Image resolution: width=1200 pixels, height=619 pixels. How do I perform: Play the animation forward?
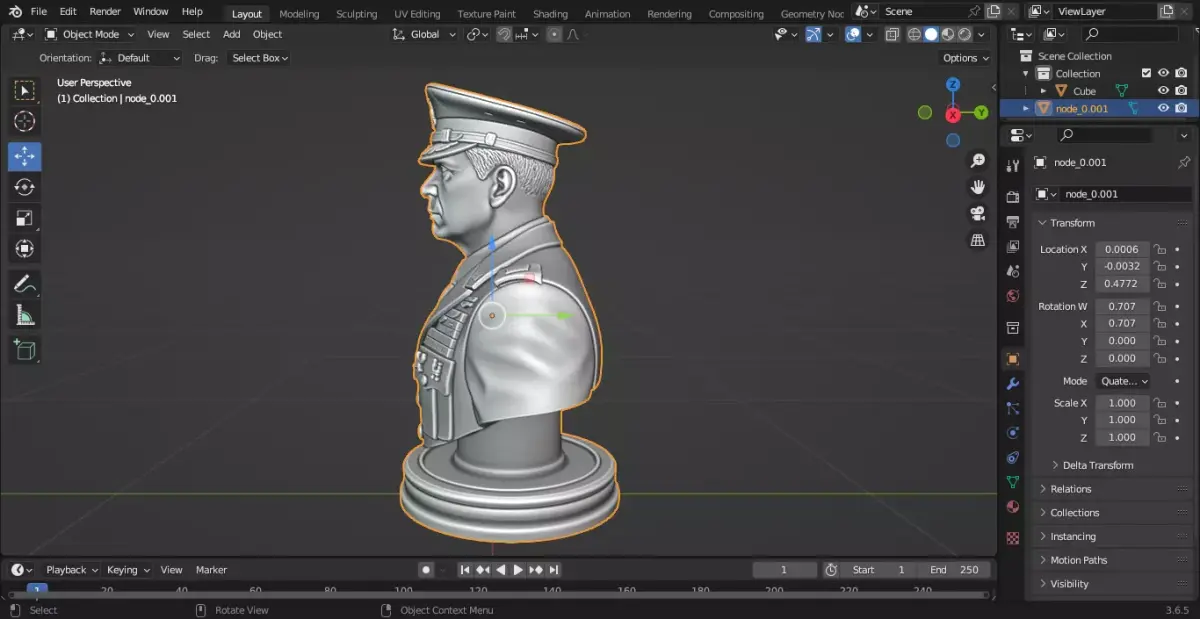coord(518,570)
